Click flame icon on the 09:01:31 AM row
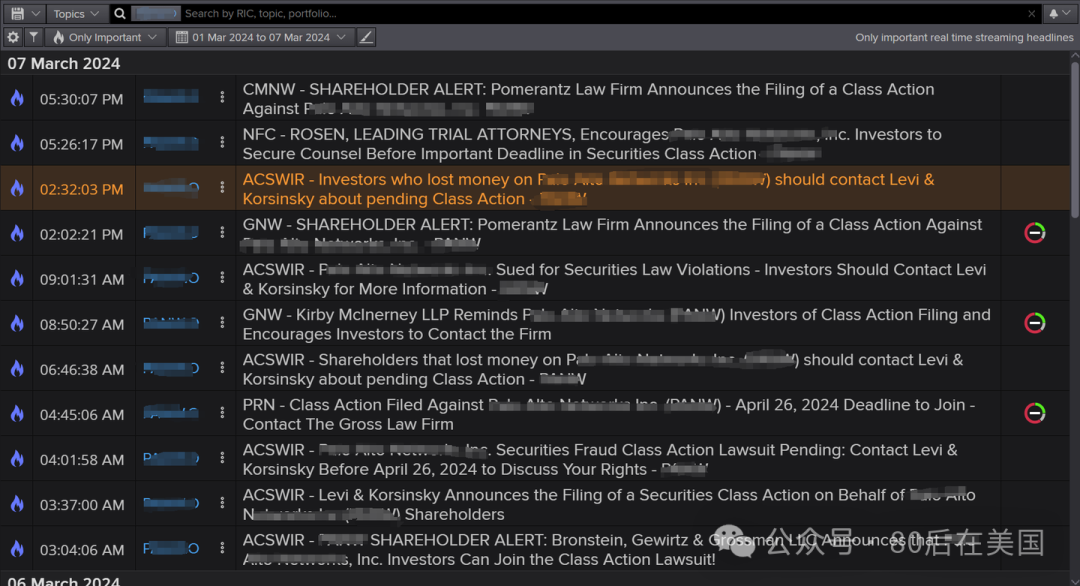Screen dimensions: 1080x586 coord(17,279)
